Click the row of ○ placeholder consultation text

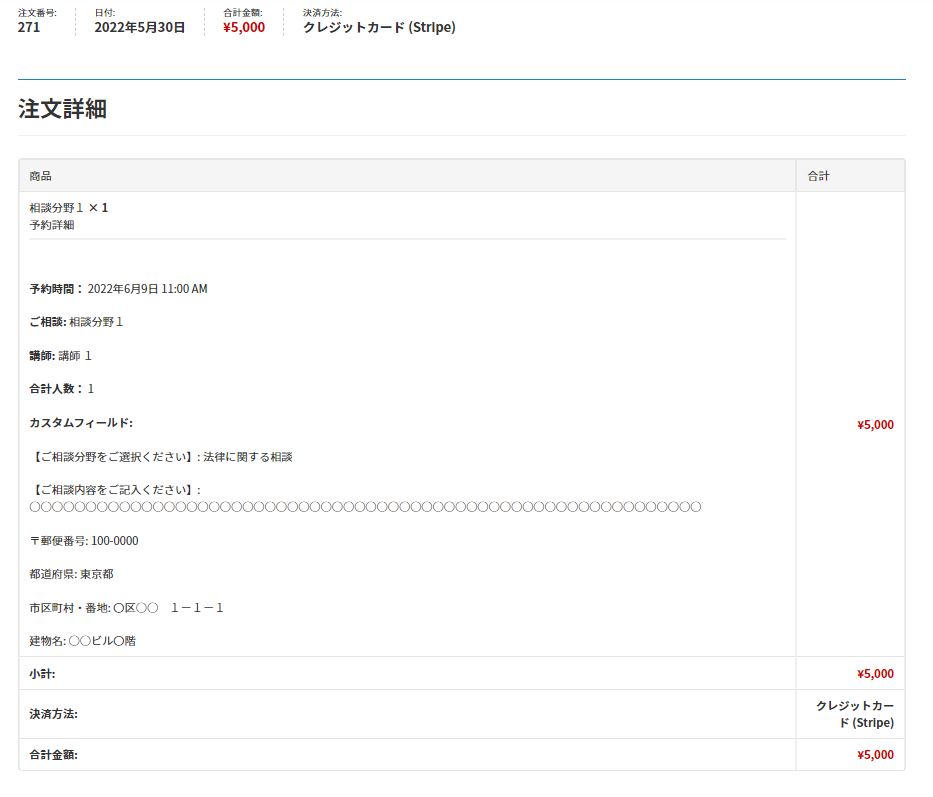point(365,507)
